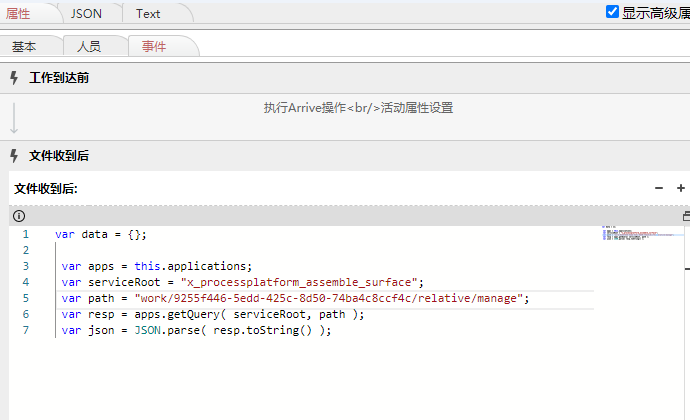Click the plus icon in the script header
This screenshot has width=690, height=420.
[x=681, y=188]
